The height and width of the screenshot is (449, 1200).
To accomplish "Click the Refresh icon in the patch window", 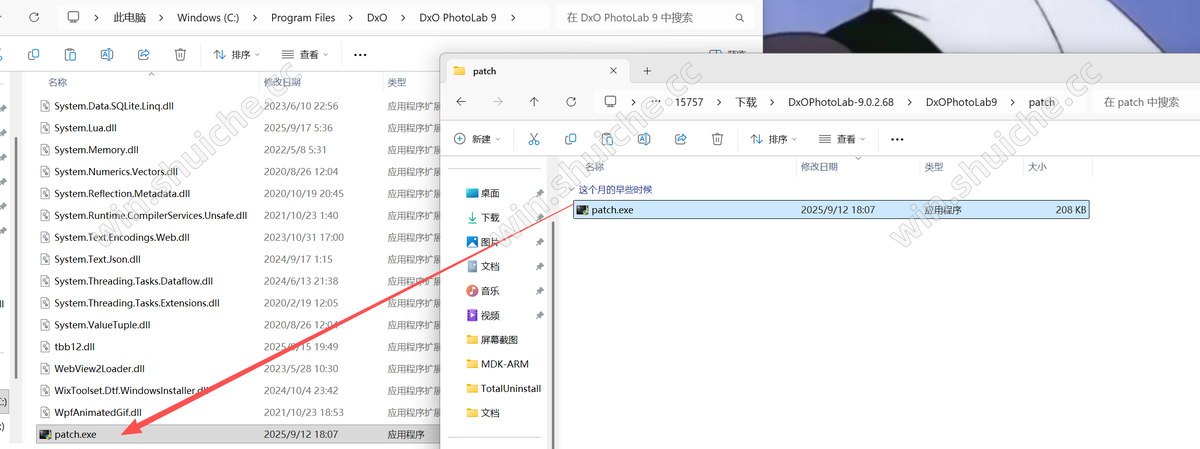I will [x=571, y=102].
